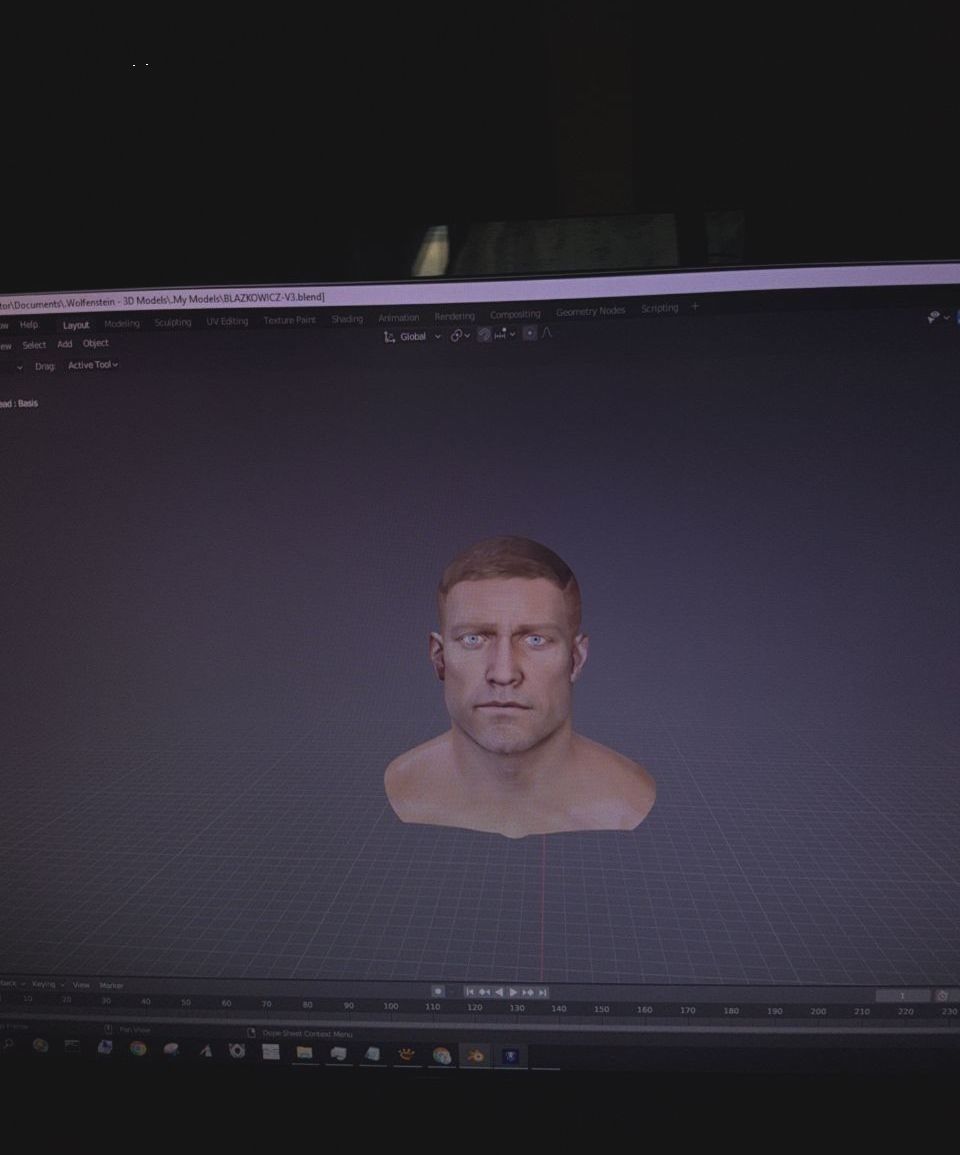960x1155 pixels.
Task: Toggle the preview range clock icon
Action: pos(942,995)
